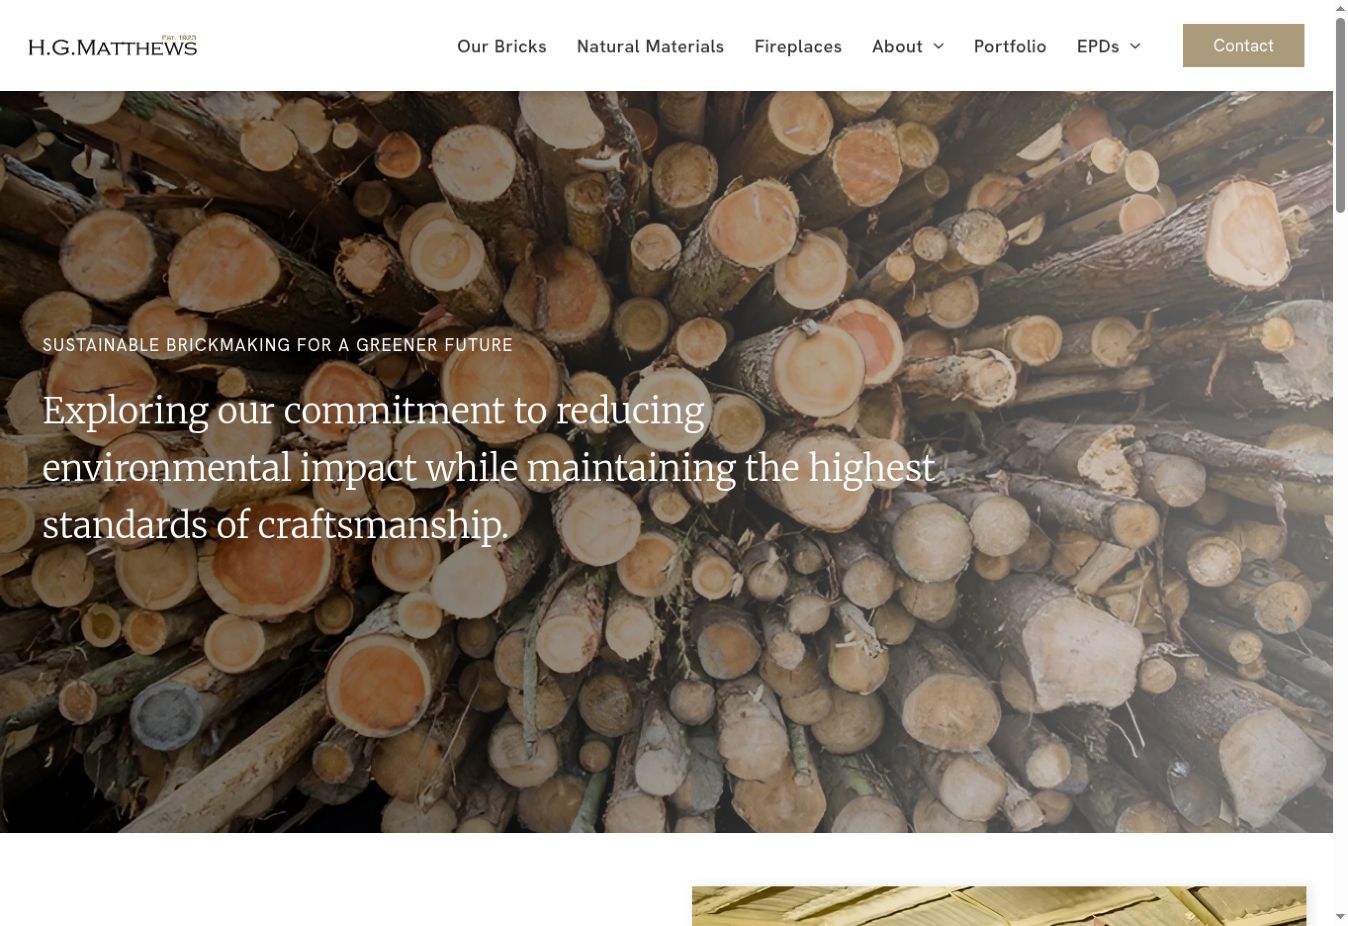This screenshot has height=926, width=1348.
Task: Open the EPDs menu link
Action: point(1098,46)
